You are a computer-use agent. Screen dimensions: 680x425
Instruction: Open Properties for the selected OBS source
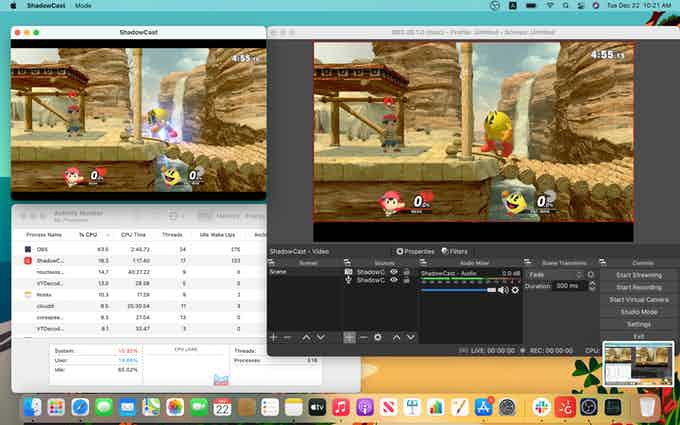415,252
